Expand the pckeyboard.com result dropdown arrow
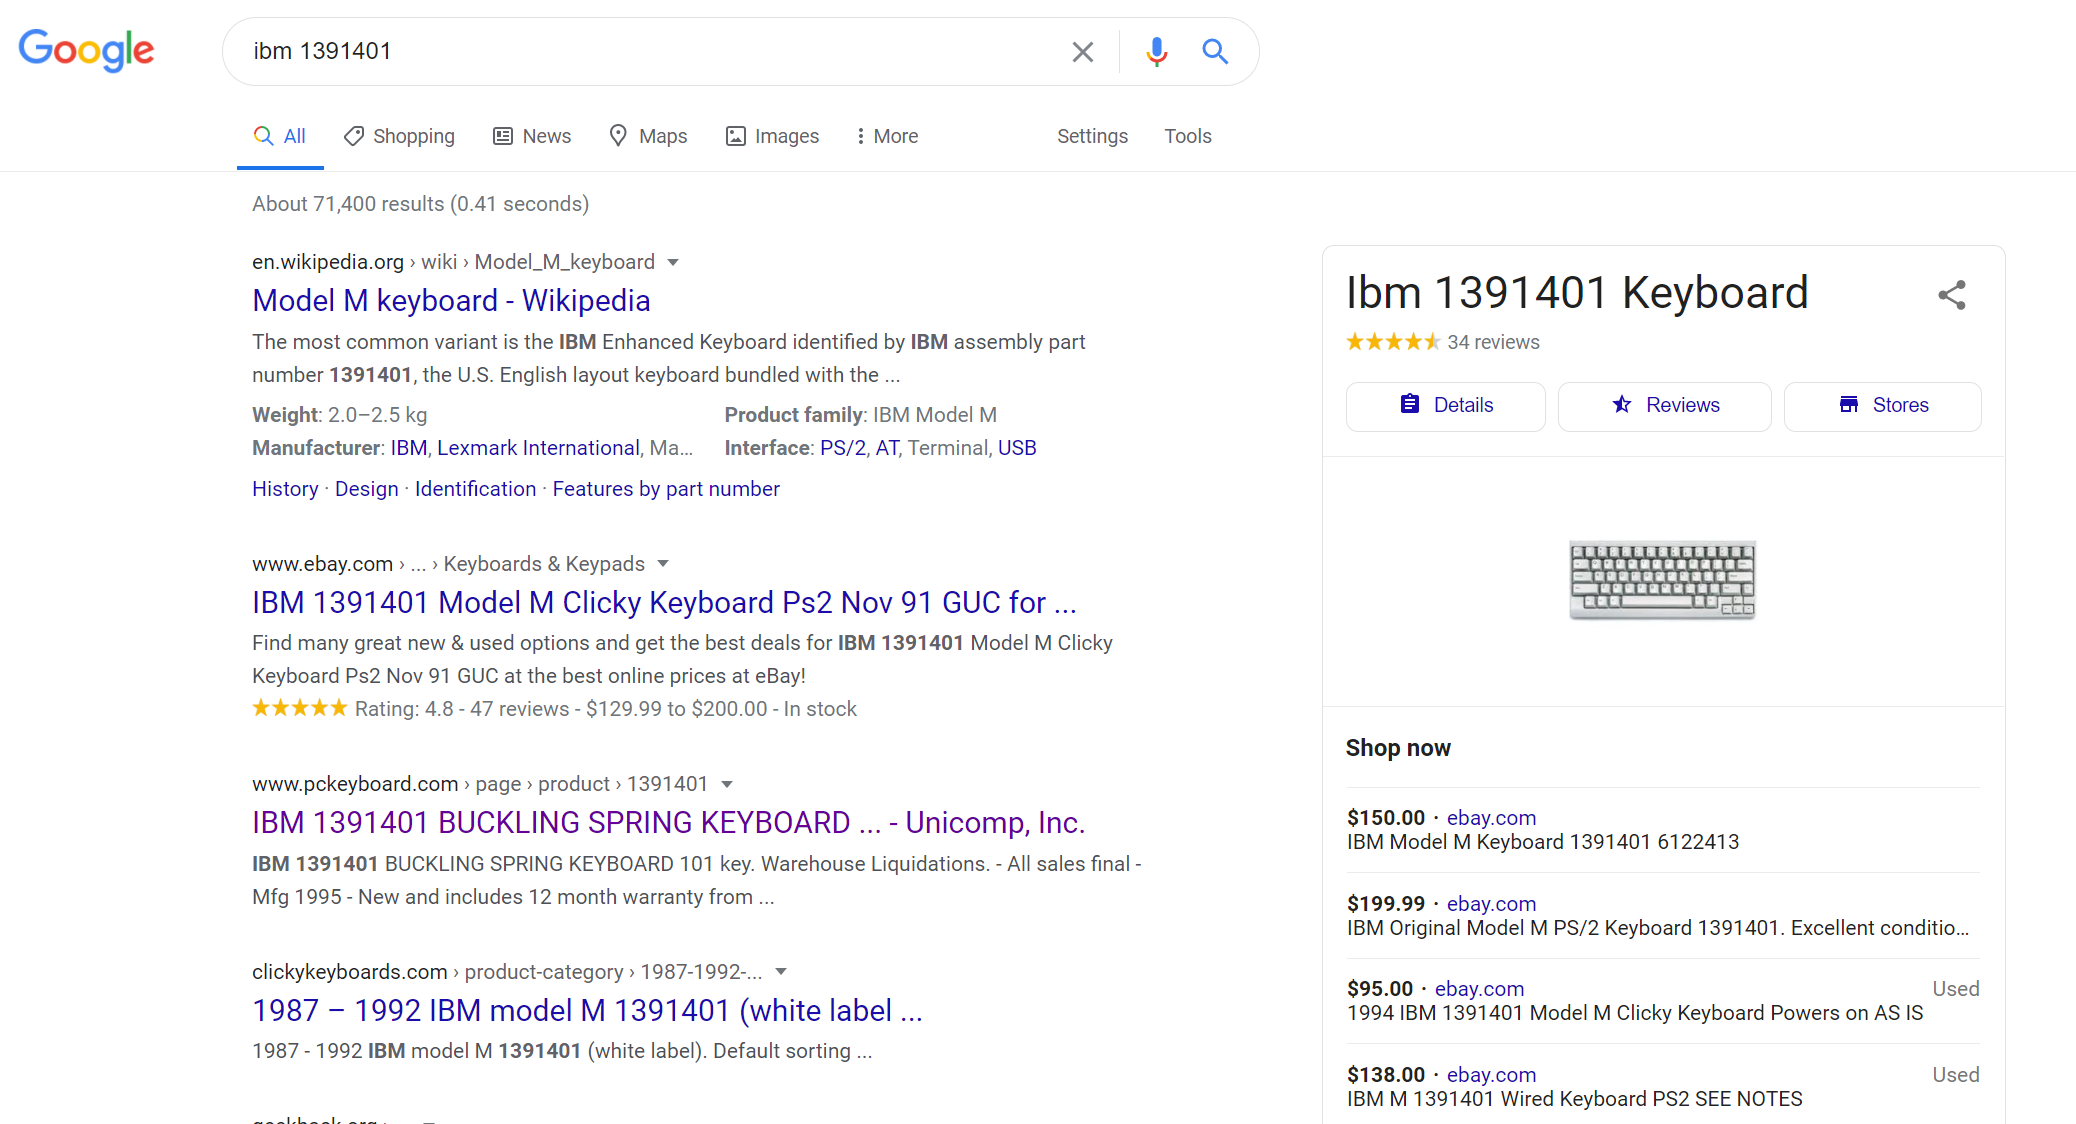Image resolution: width=2076 pixels, height=1124 pixels. [727, 784]
